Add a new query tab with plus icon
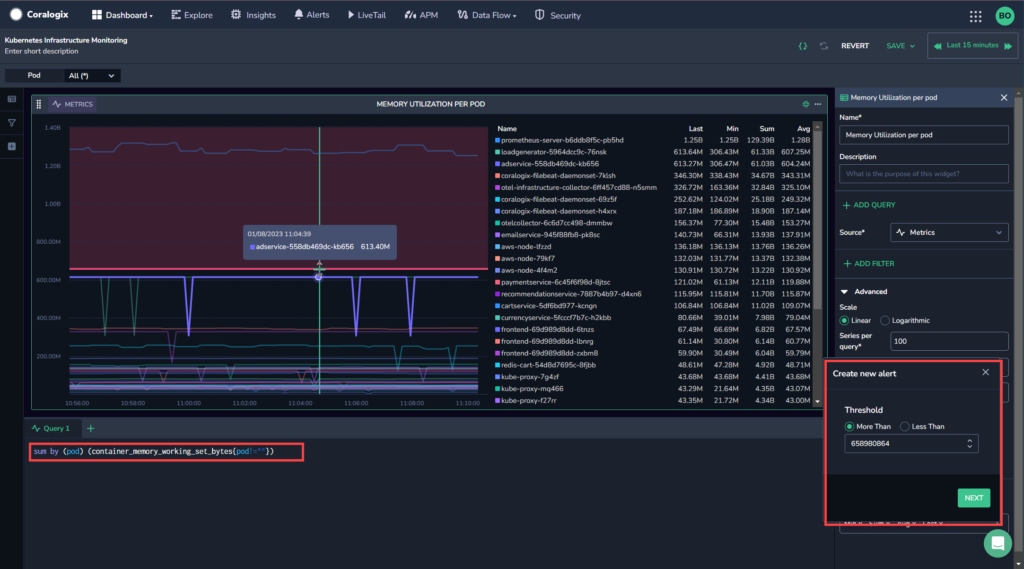Image resolution: width=1024 pixels, height=569 pixels. [x=91, y=429]
